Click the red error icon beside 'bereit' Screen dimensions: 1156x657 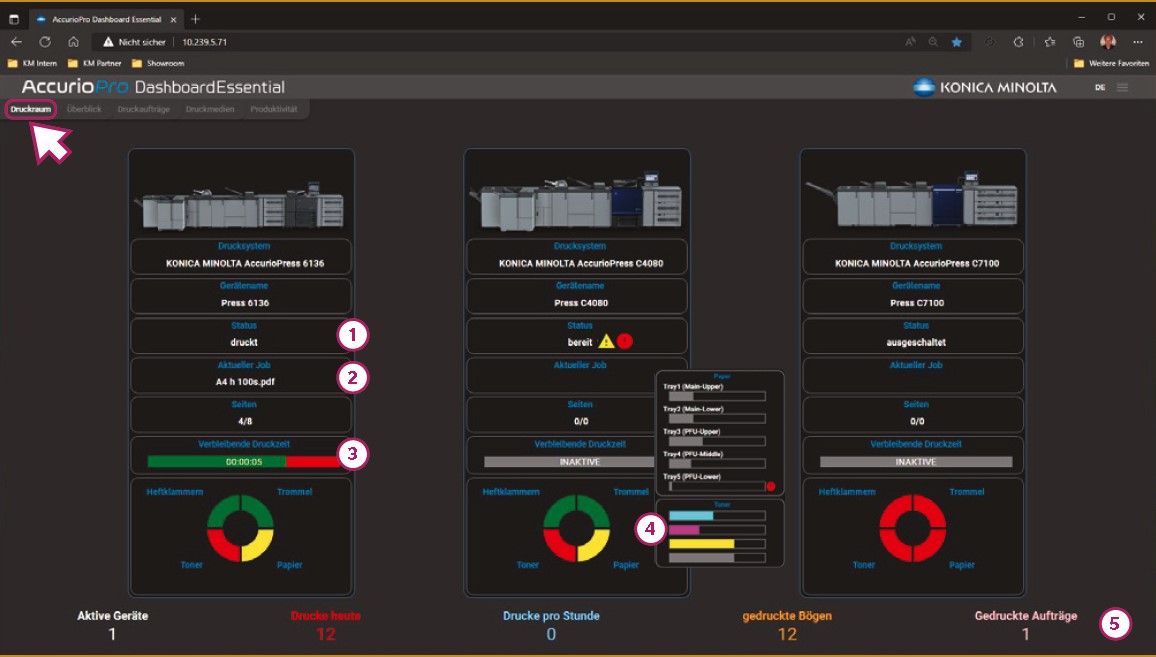[624, 341]
